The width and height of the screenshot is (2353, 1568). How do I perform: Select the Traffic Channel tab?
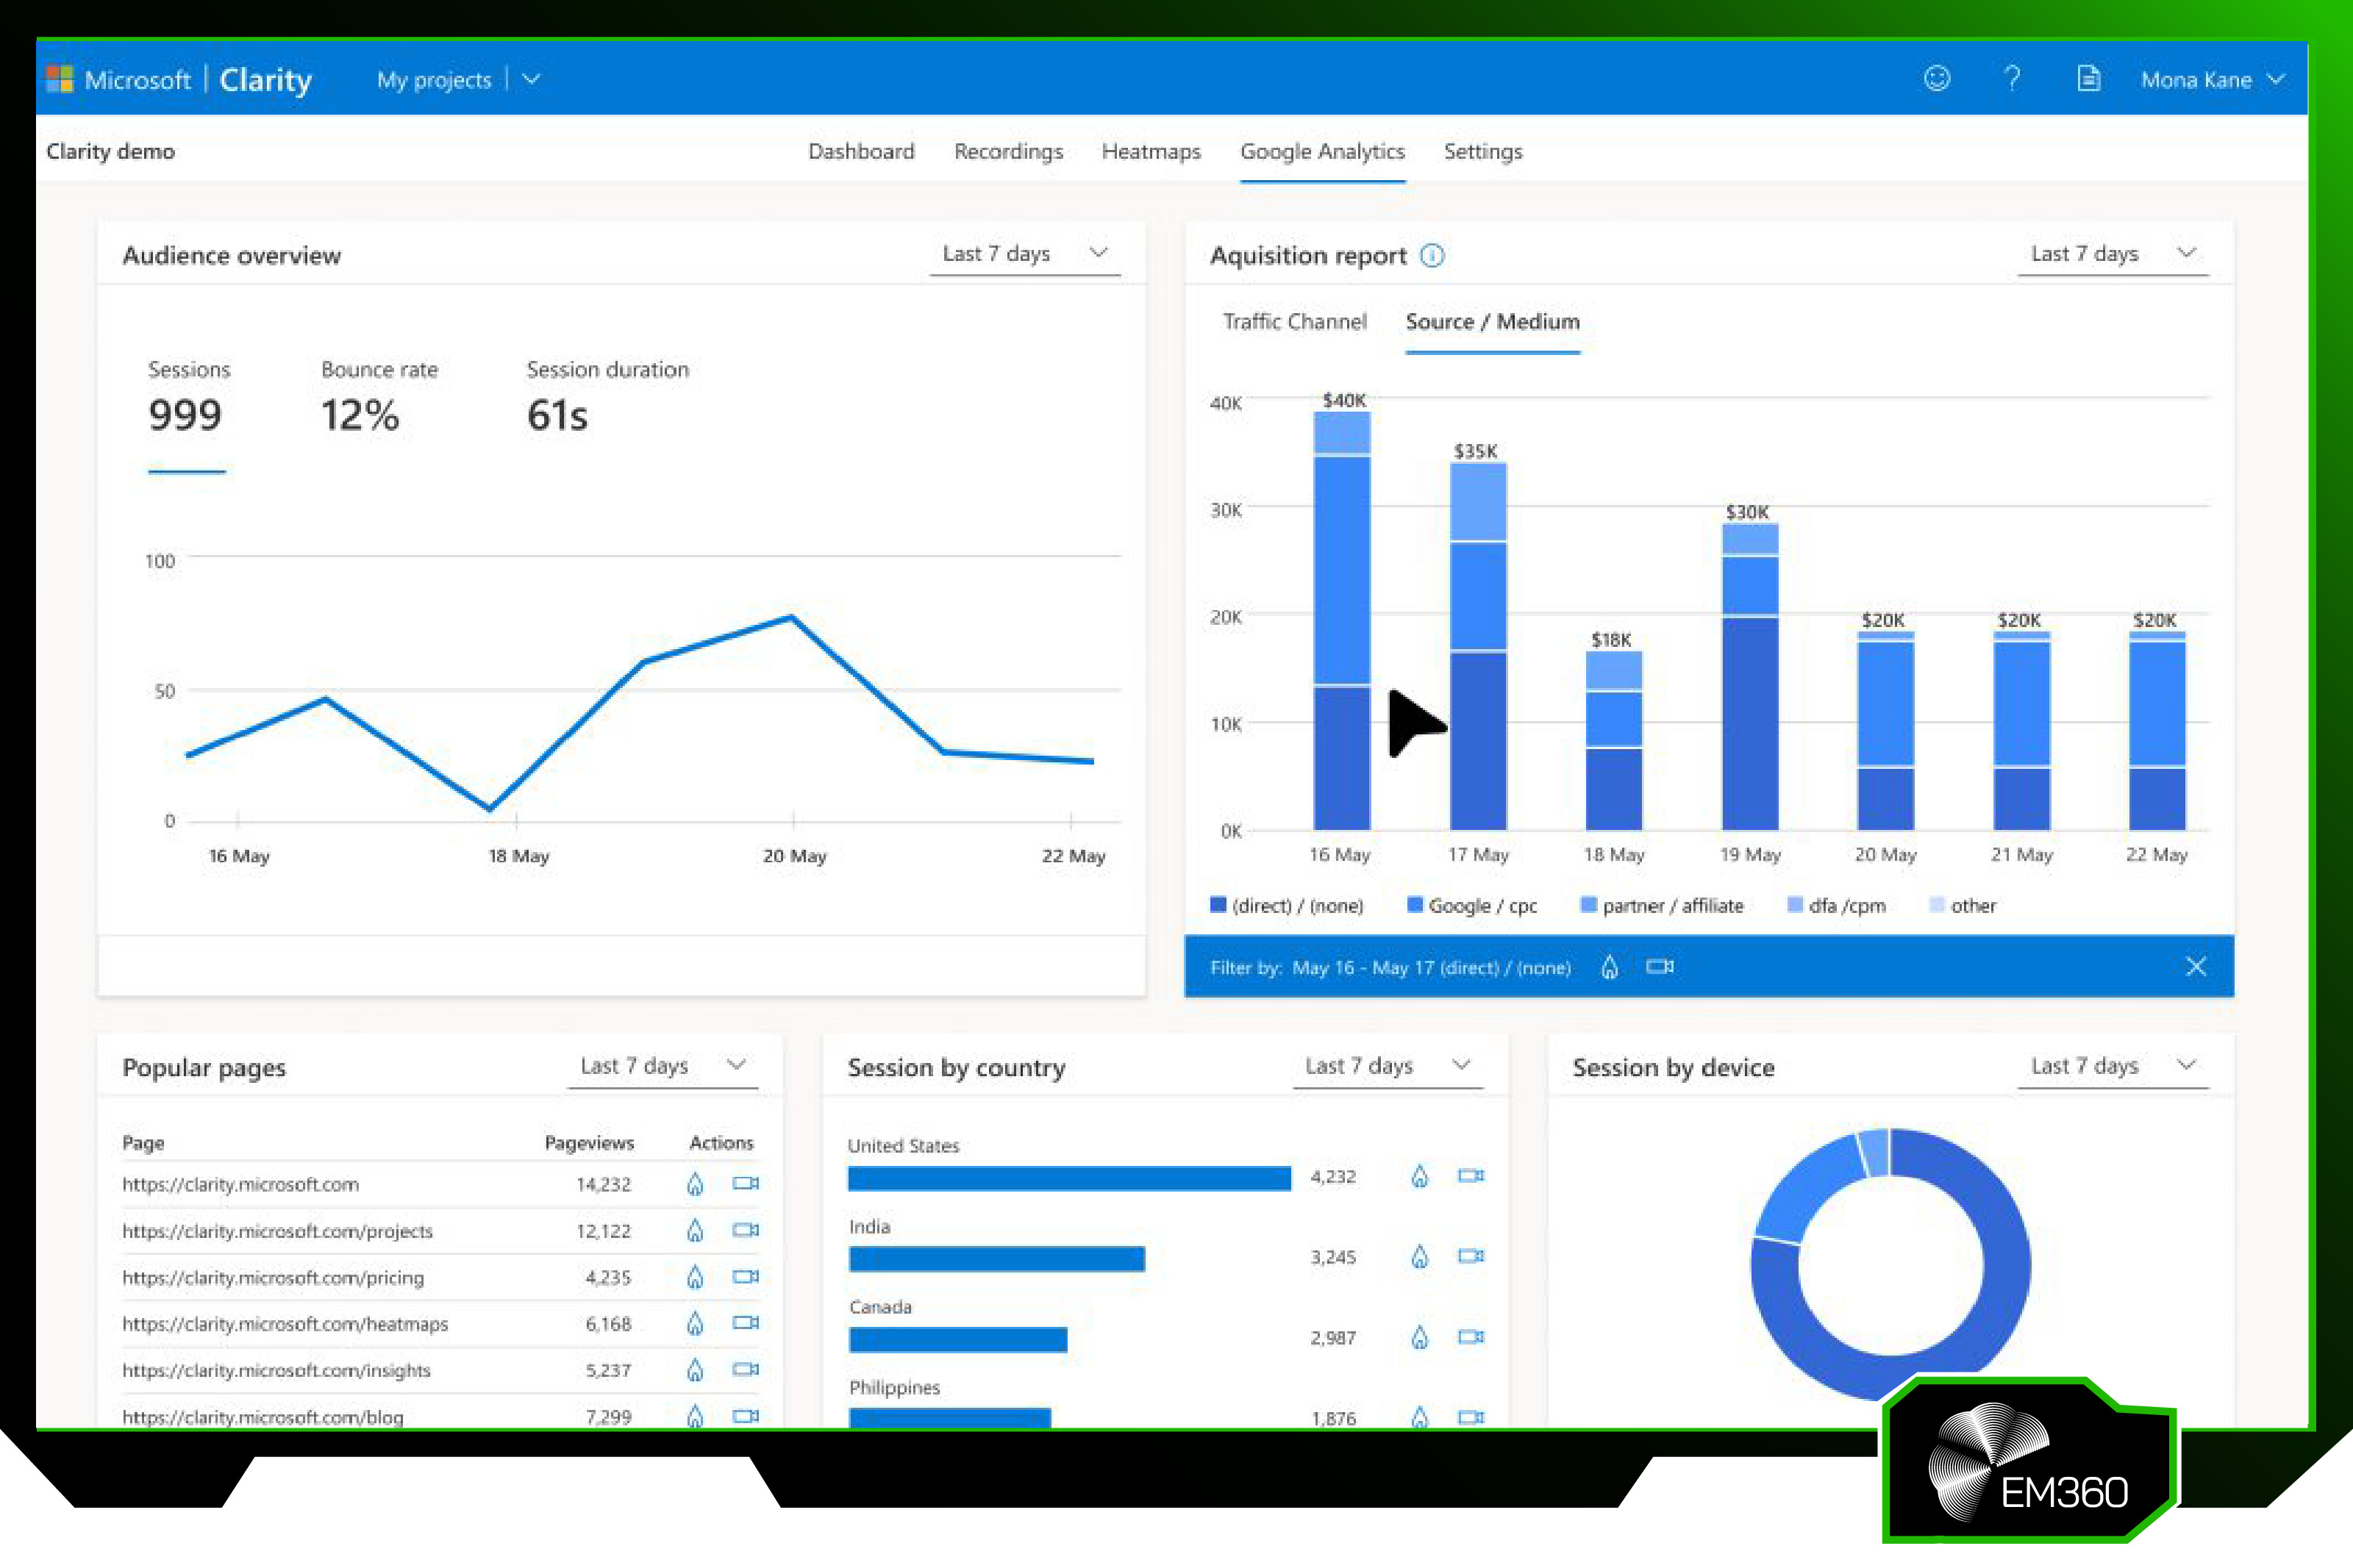point(1294,322)
